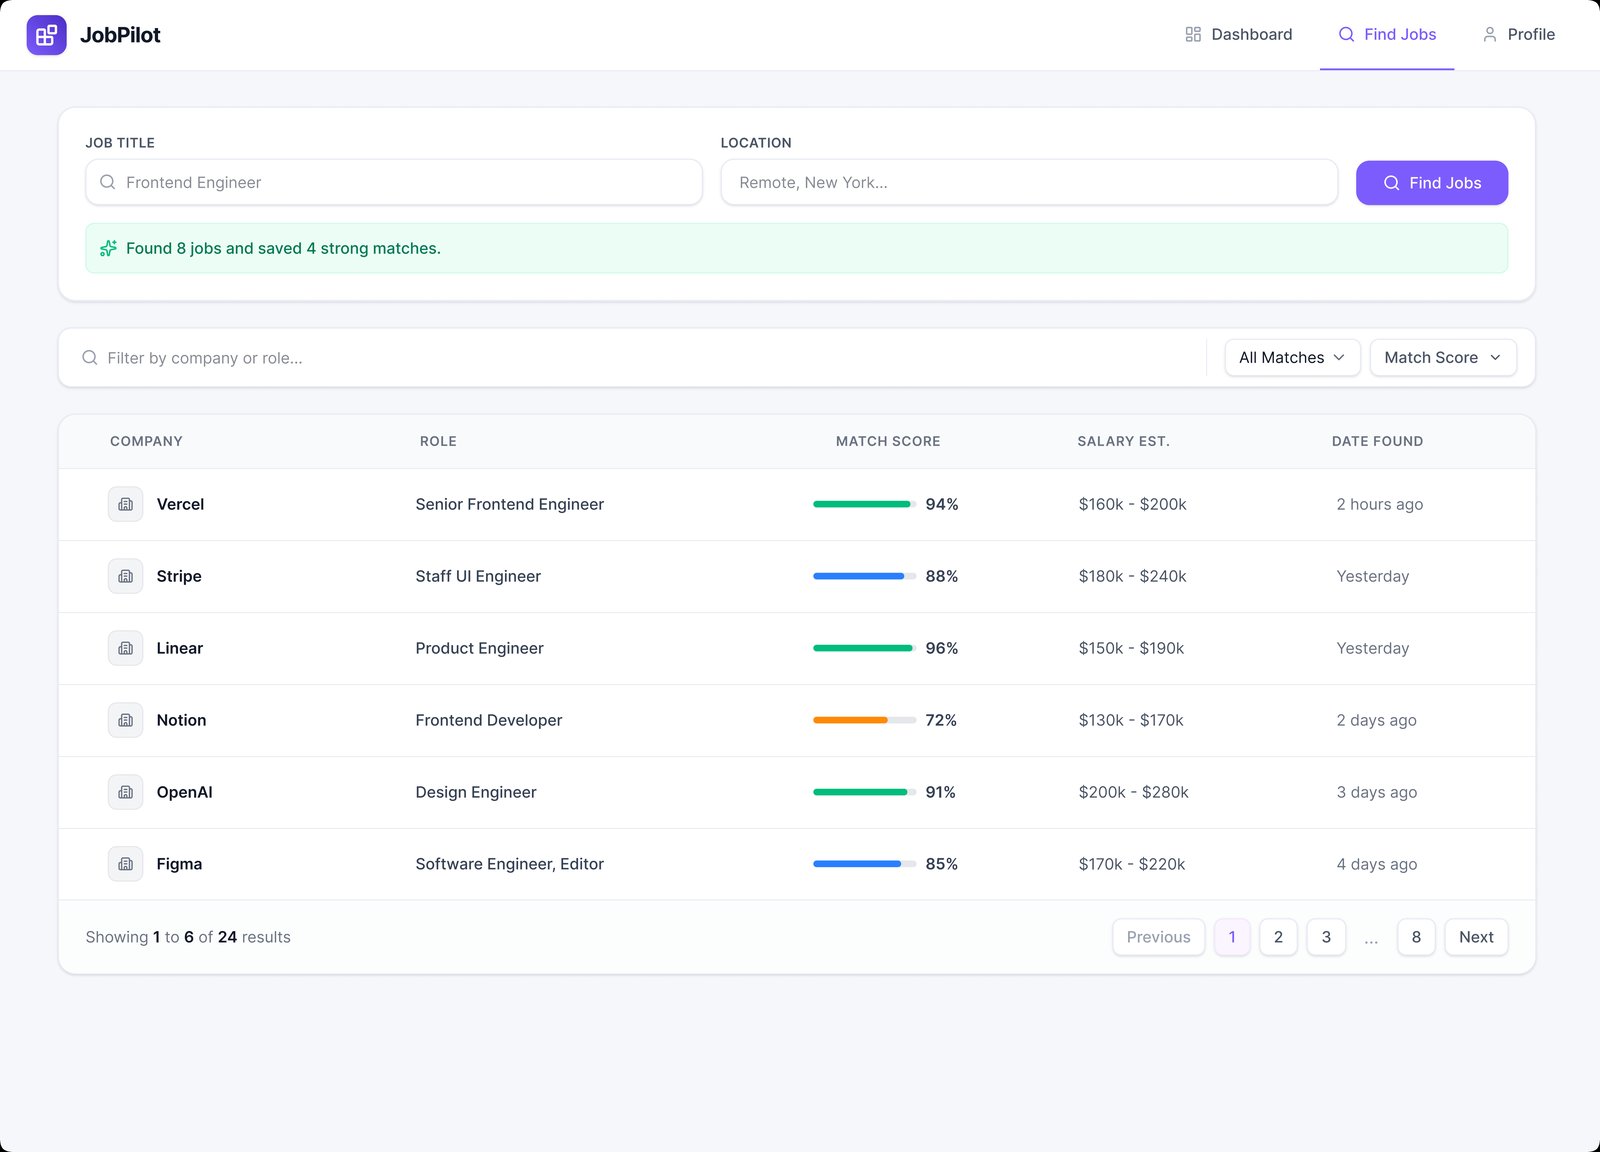Screen dimensions: 1600x1152
Task: Go to results page 2
Action: coord(1278,937)
